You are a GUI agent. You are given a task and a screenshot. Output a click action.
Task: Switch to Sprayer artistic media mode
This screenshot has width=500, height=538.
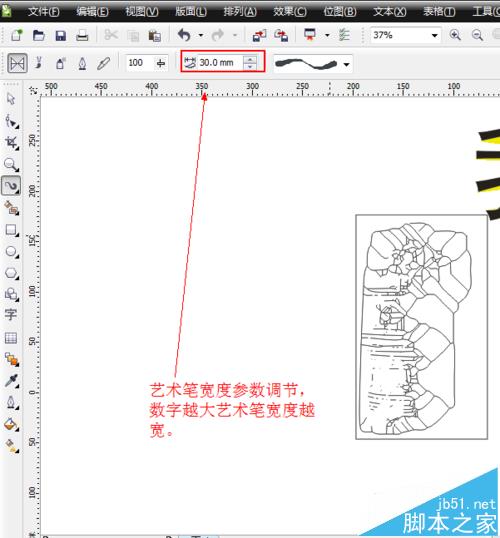click(x=60, y=63)
